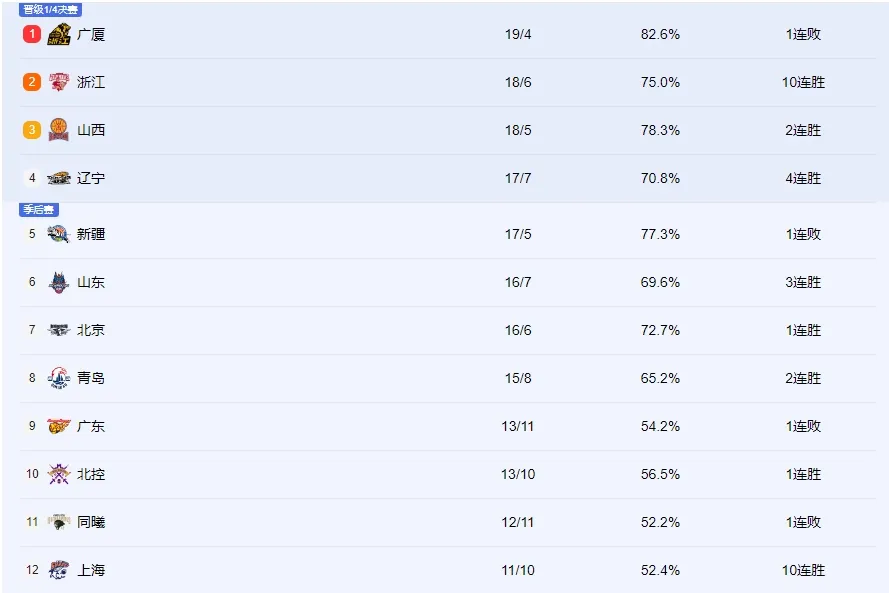Select the 季后赛 label
889x593 pixels.
pyautogui.click(x=39, y=210)
